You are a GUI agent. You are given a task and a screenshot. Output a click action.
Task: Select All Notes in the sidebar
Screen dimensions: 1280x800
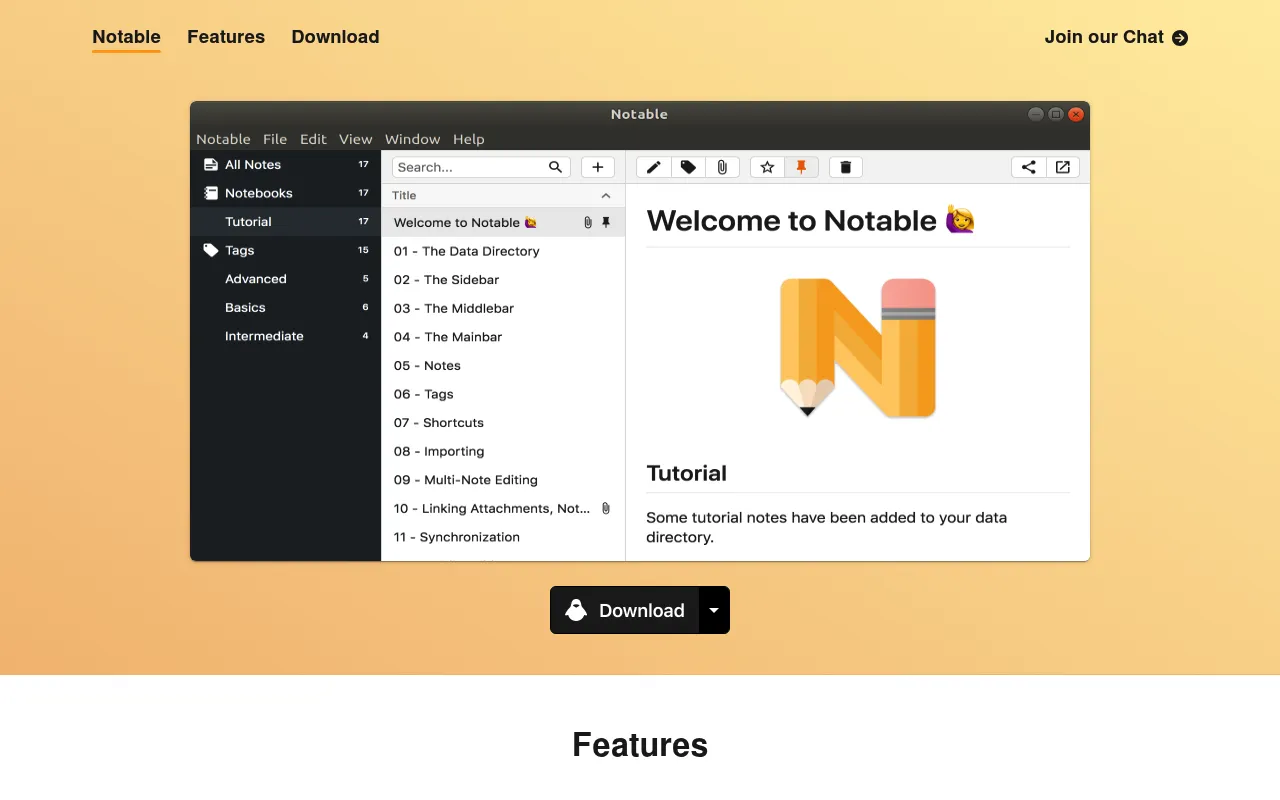tap(286, 164)
